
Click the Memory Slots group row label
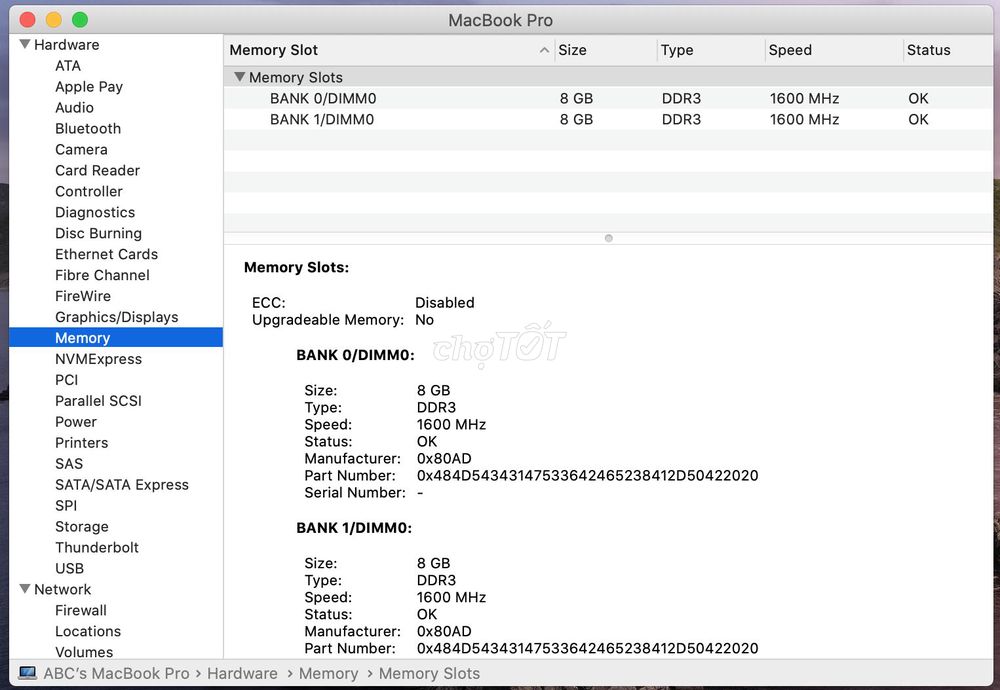(x=296, y=77)
